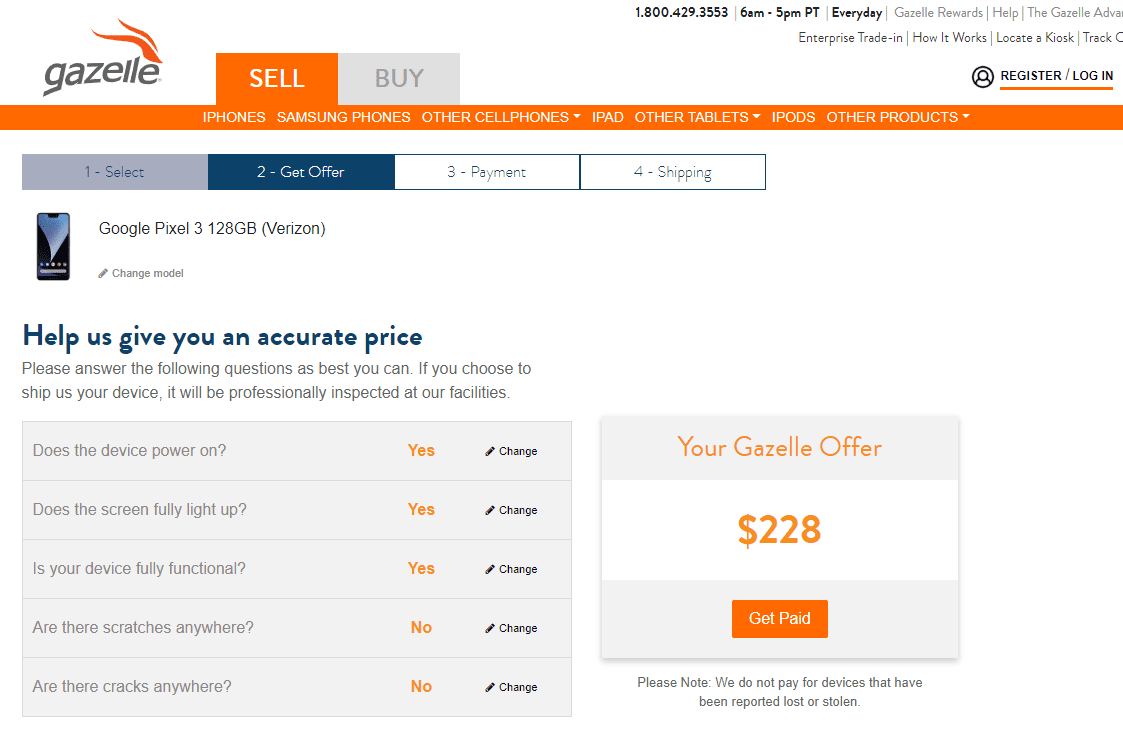The height and width of the screenshot is (748, 1123).
Task: Click the Gazelle logo
Action: pyautogui.click(x=103, y=60)
